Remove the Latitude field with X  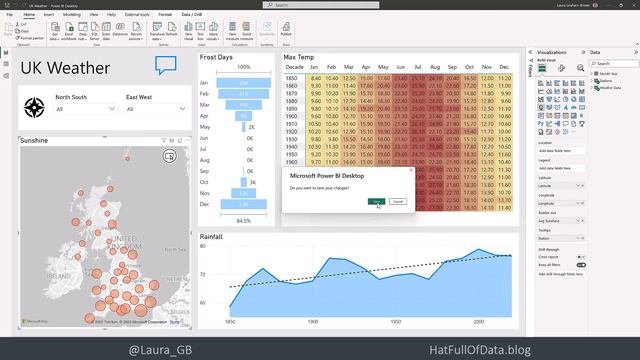point(583,186)
